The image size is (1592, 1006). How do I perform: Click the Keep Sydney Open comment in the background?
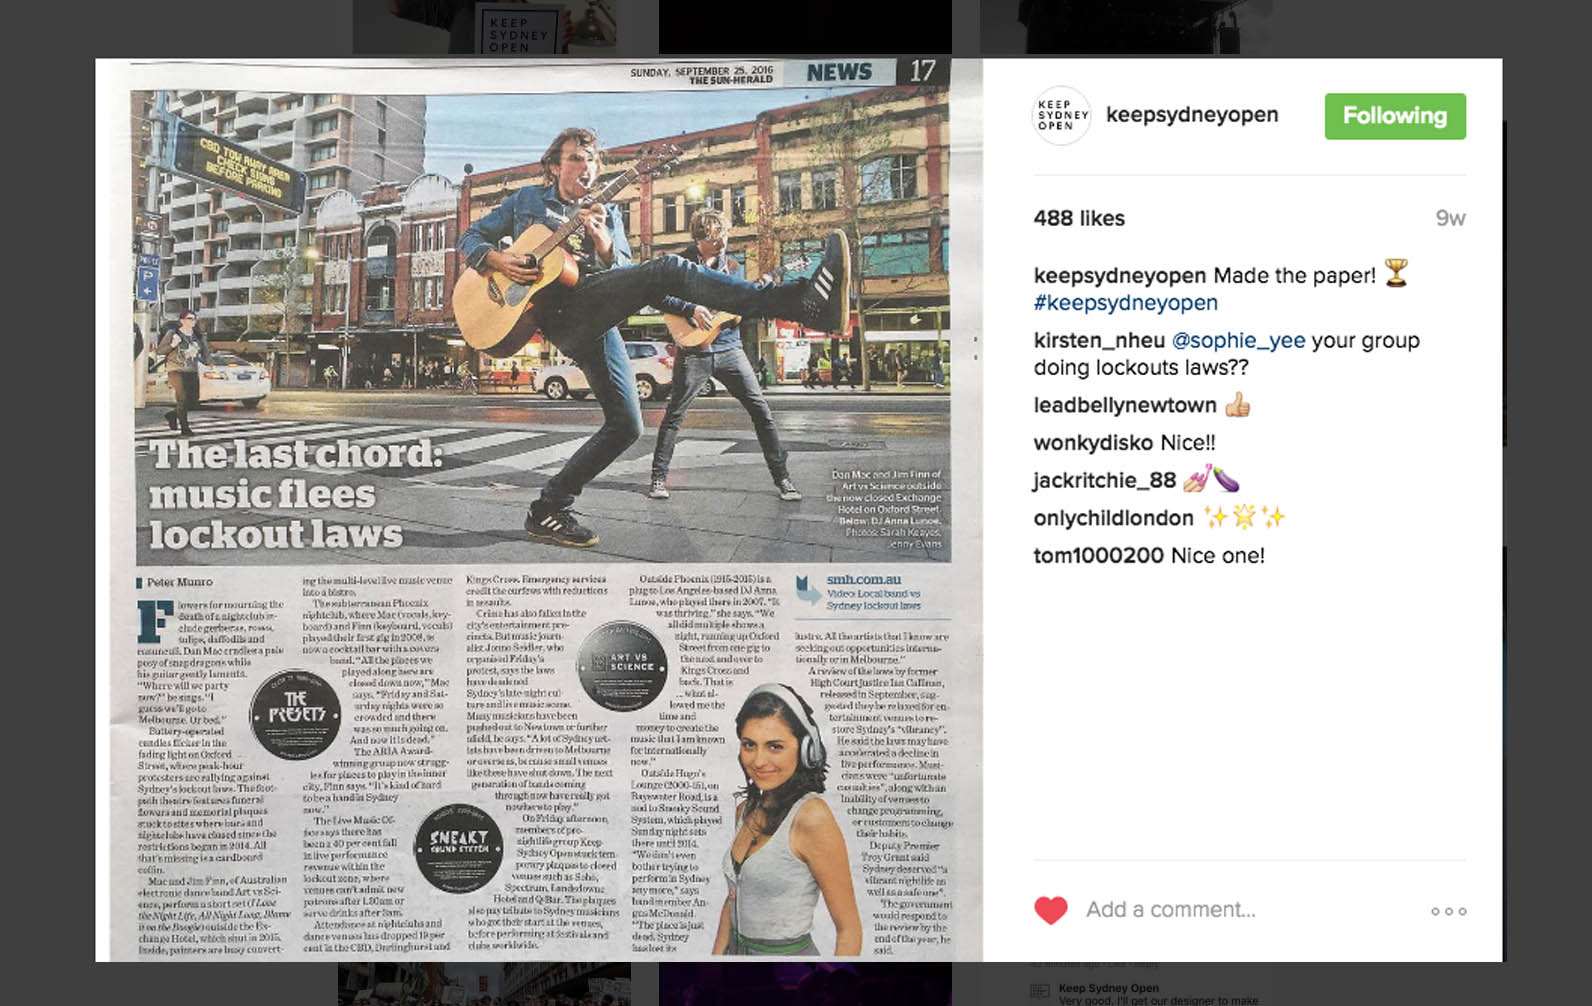click(x=1145, y=994)
